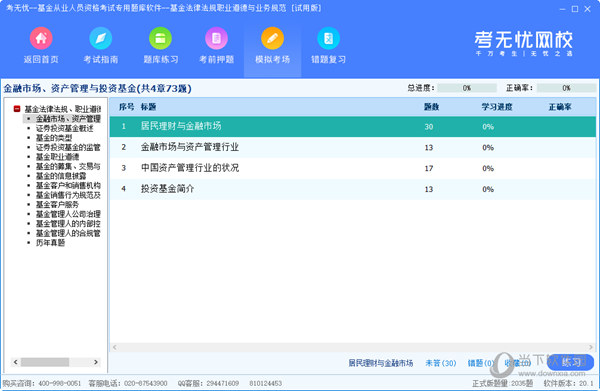The image size is (600, 391).
Task: Click the 总进度 progress bar
Action: click(467, 88)
